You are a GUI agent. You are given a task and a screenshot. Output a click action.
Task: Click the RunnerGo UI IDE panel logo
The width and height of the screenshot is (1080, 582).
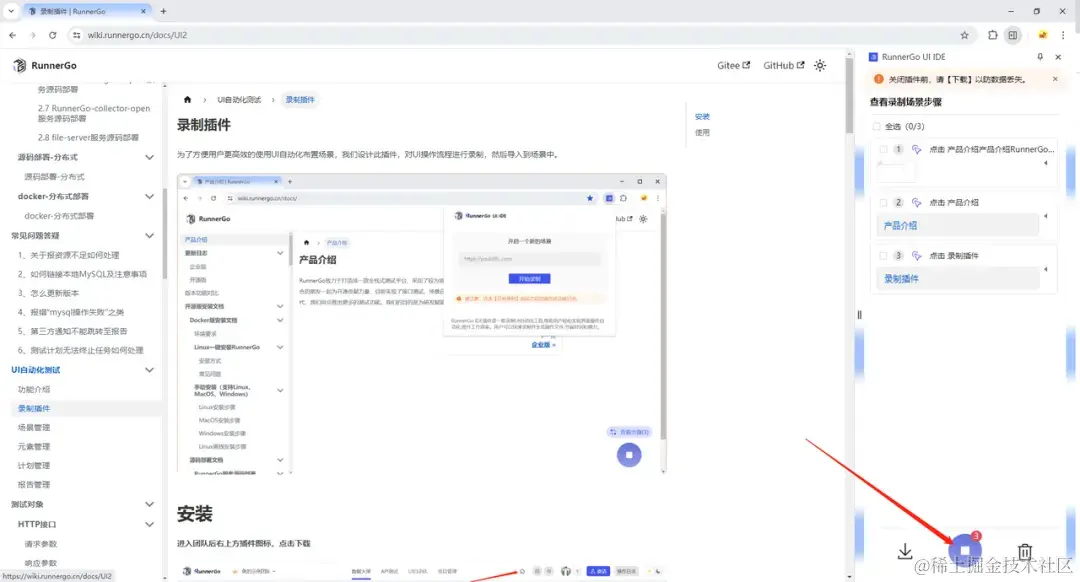pyautogui.click(x=873, y=57)
